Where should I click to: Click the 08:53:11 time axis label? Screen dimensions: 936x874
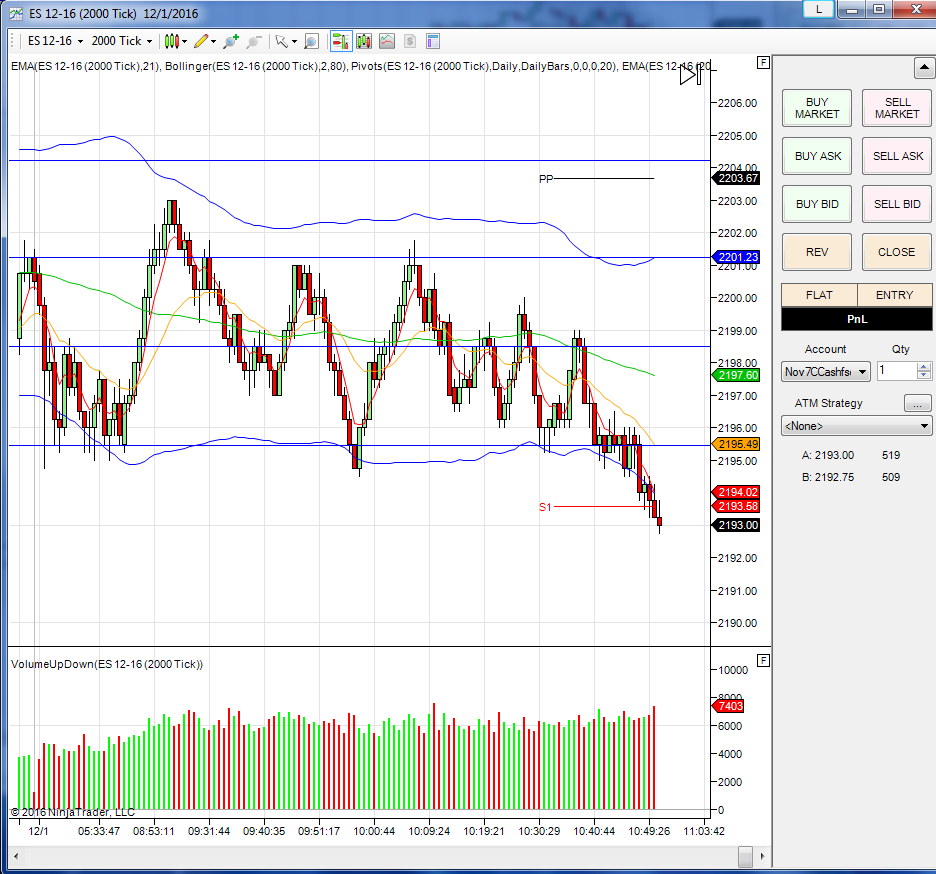click(153, 831)
